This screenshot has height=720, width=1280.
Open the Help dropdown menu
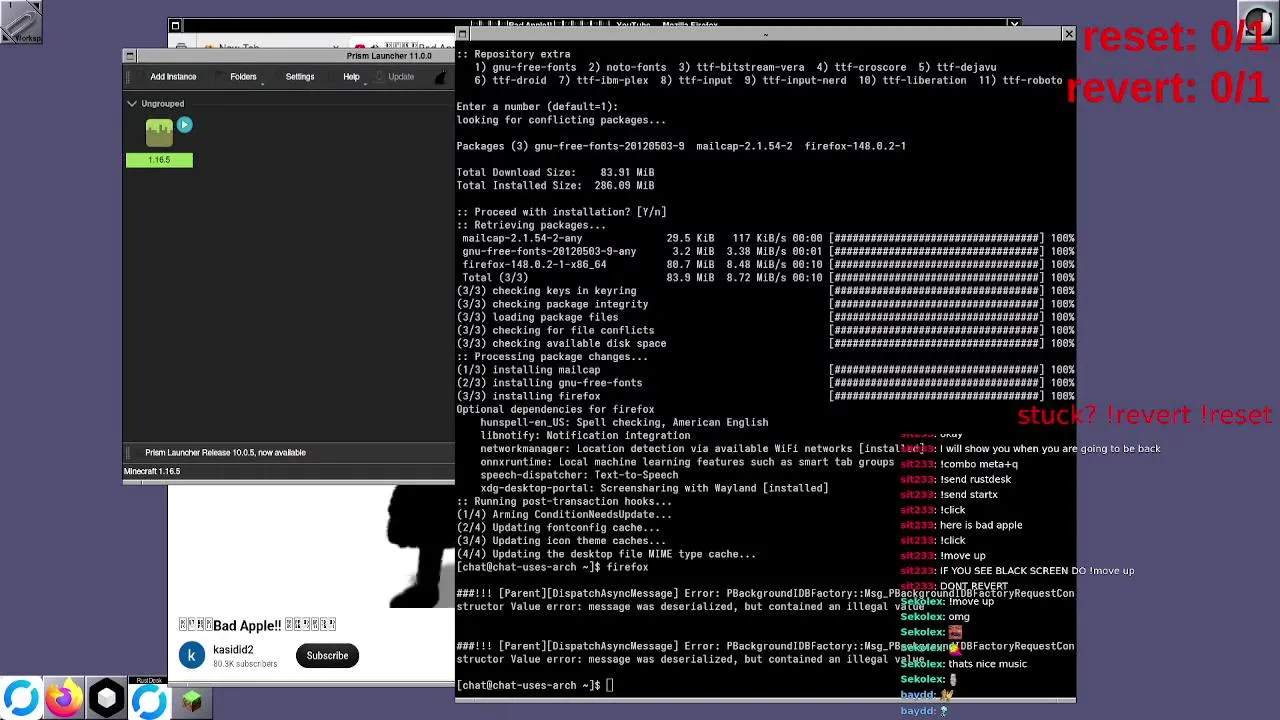tap(351, 77)
